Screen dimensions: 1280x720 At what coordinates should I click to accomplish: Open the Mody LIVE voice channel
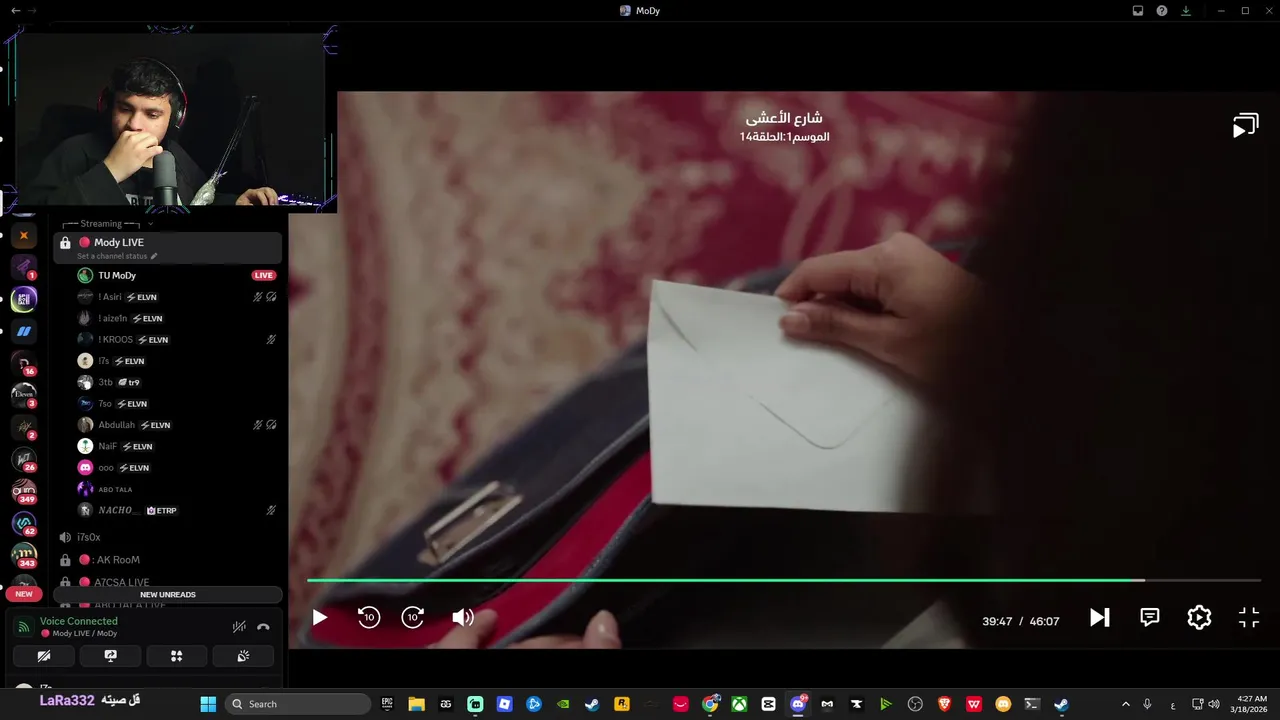168,247
